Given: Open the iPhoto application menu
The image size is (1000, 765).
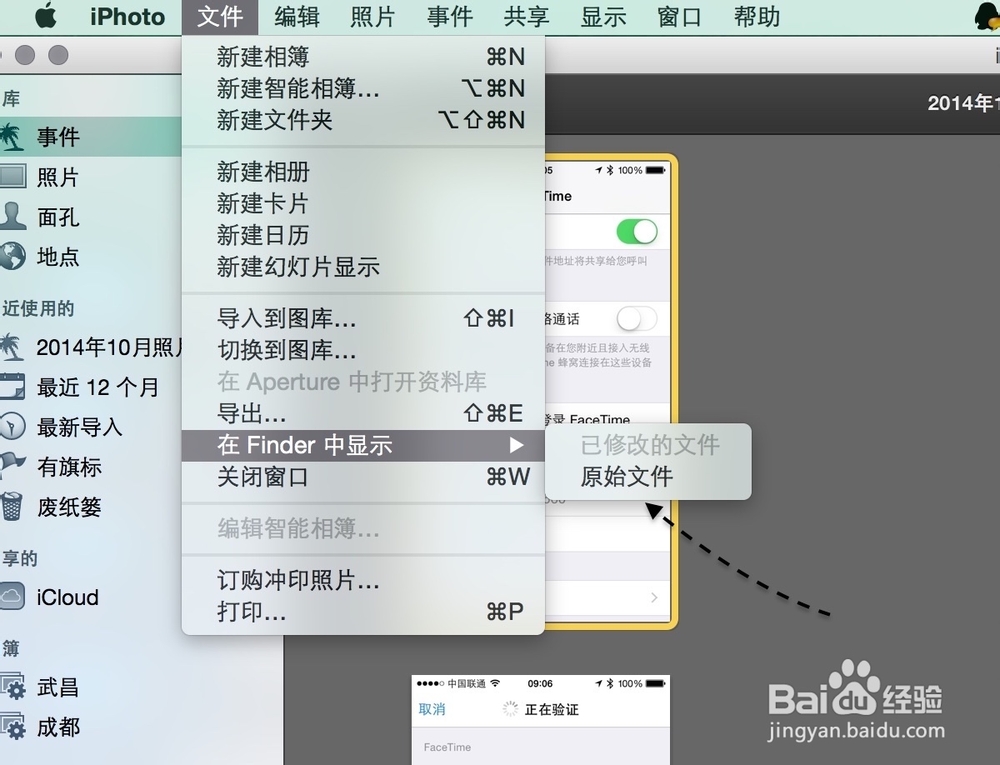Looking at the screenshot, I should [x=128, y=17].
